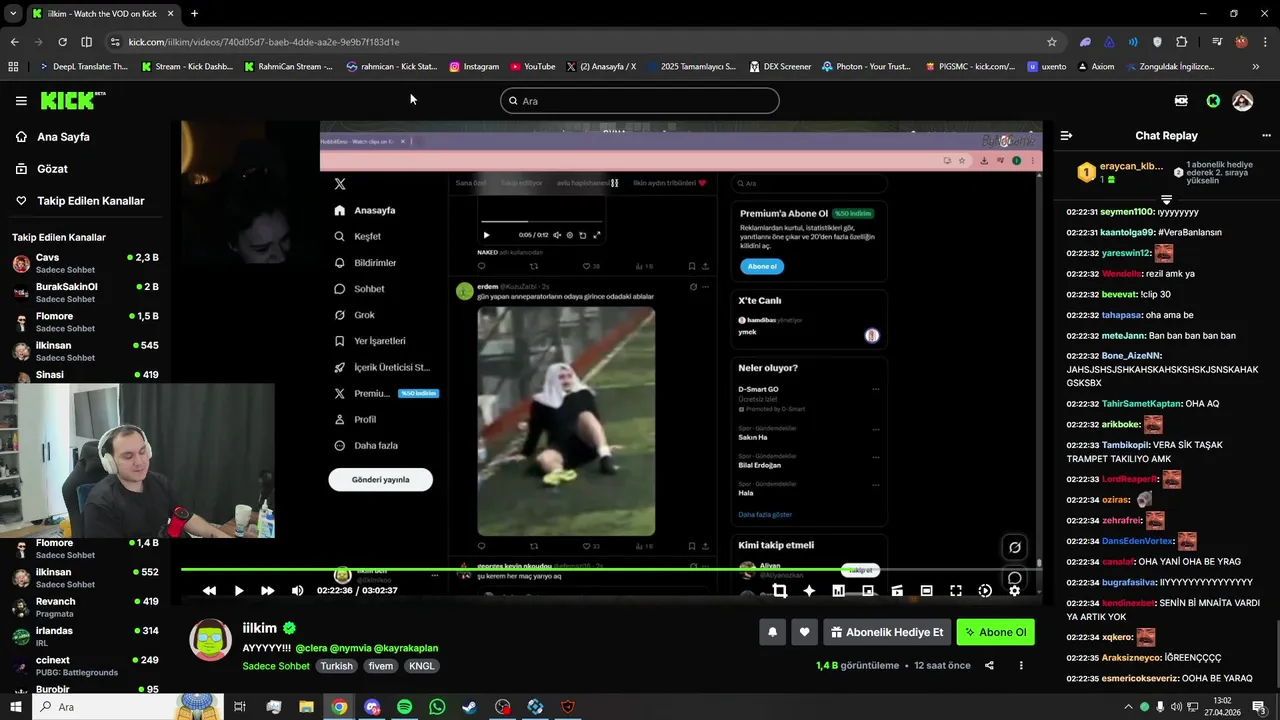The width and height of the screenshot is (1280, 720).
Task: Open the YouTube bookmark
Action: coord(533,67)
